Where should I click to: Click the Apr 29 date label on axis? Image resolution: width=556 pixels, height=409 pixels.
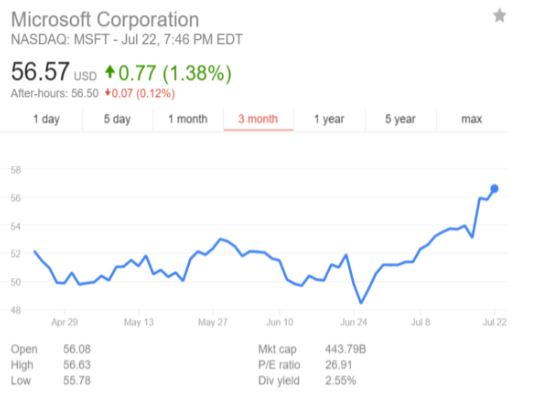pos(65,322)
